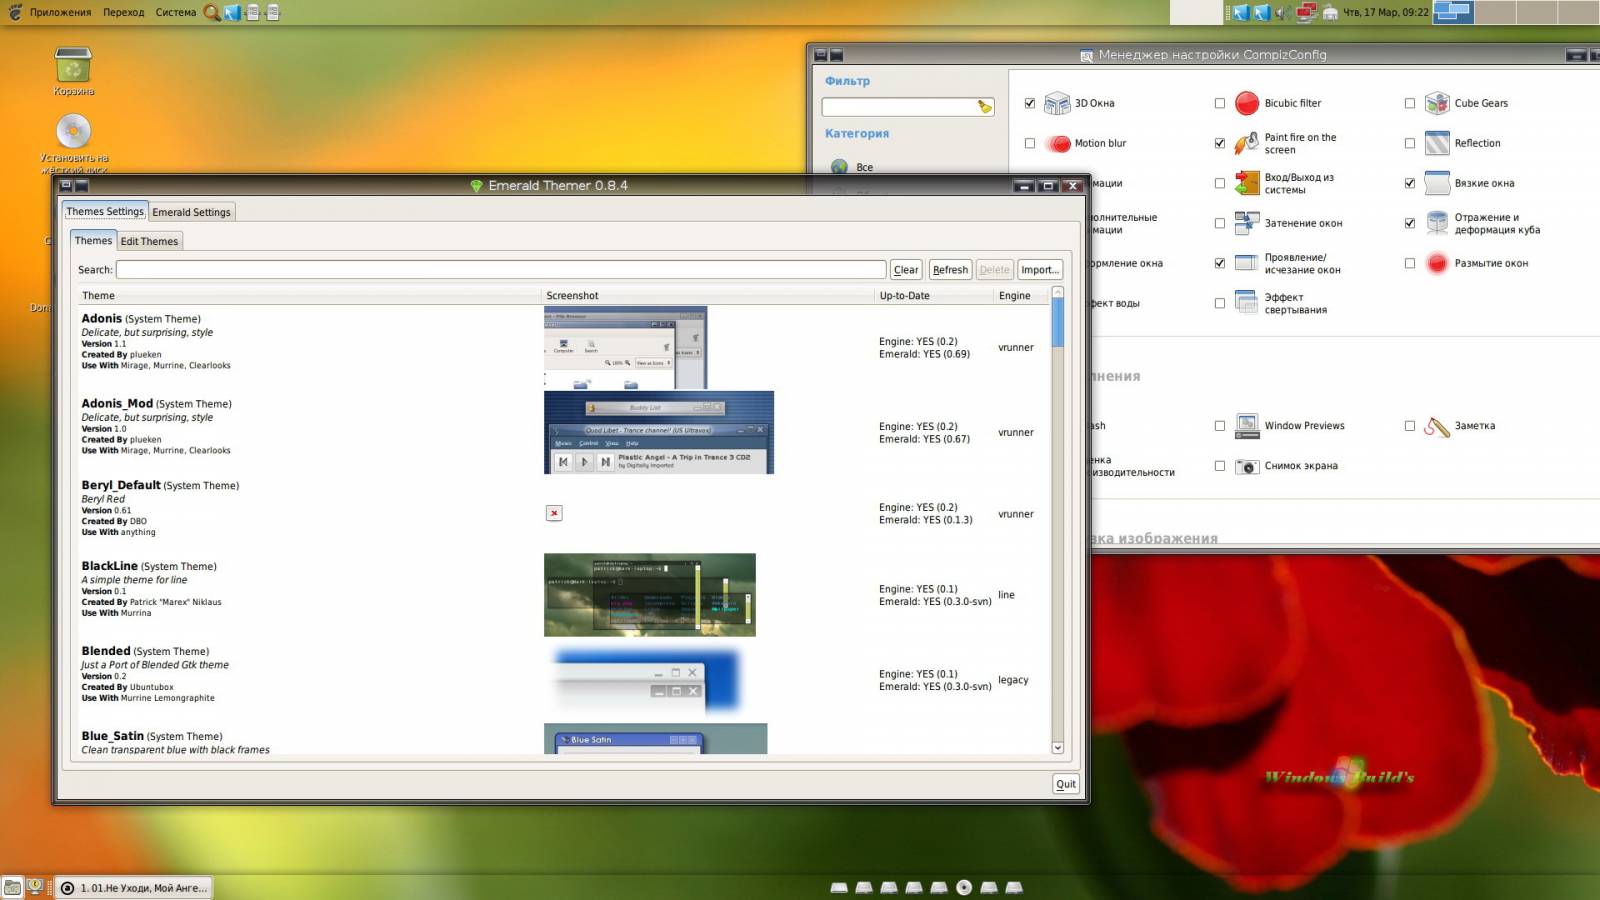Click the 3D Окна plugin icon in CompizConfig
The image size is (1600, 900).
(1057, 103)
